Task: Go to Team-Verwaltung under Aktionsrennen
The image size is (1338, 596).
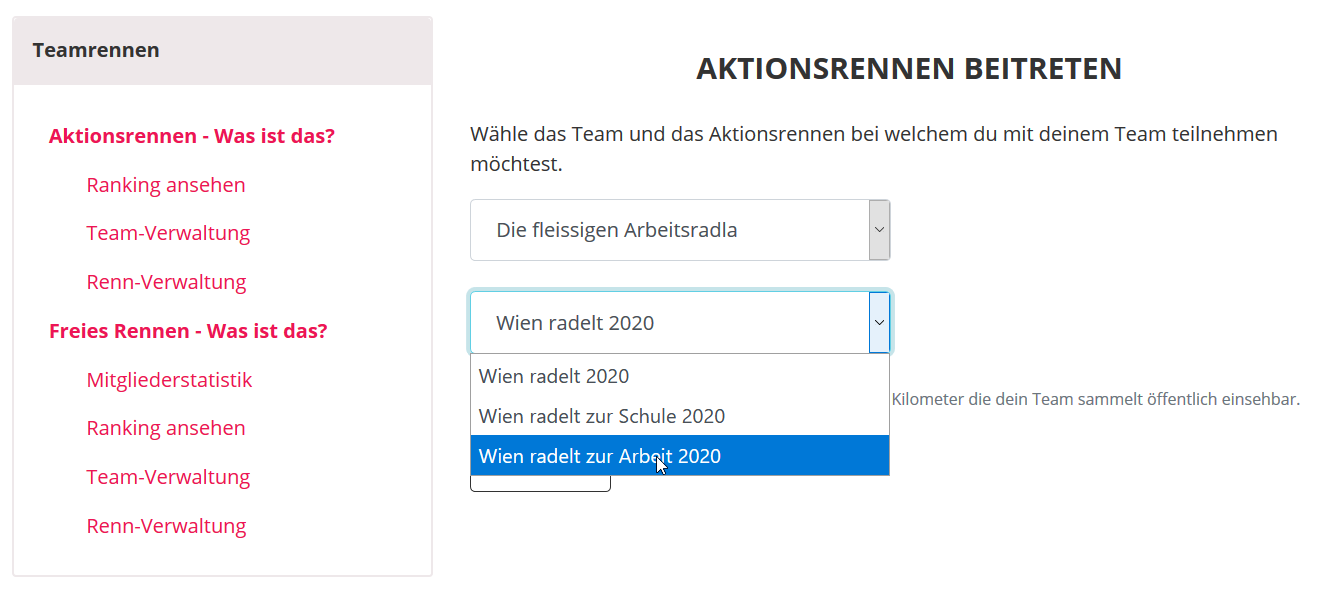Action: [x=168, y=233]
